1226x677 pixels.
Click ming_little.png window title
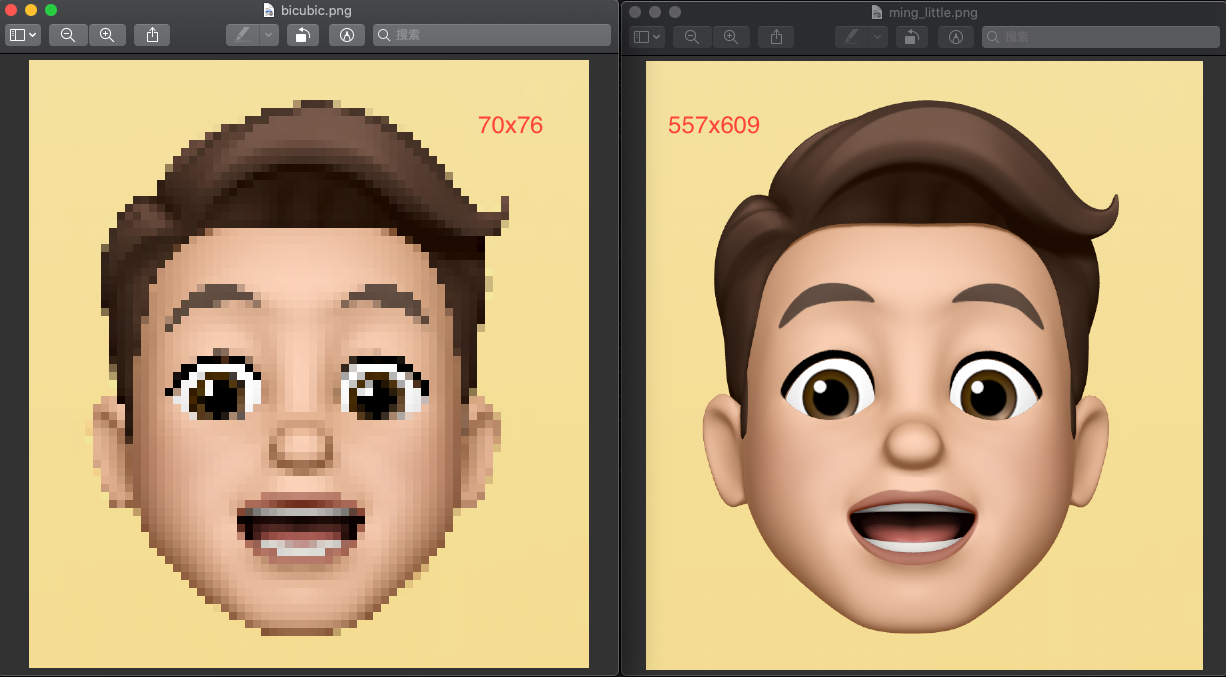click(x=933, y=13)
